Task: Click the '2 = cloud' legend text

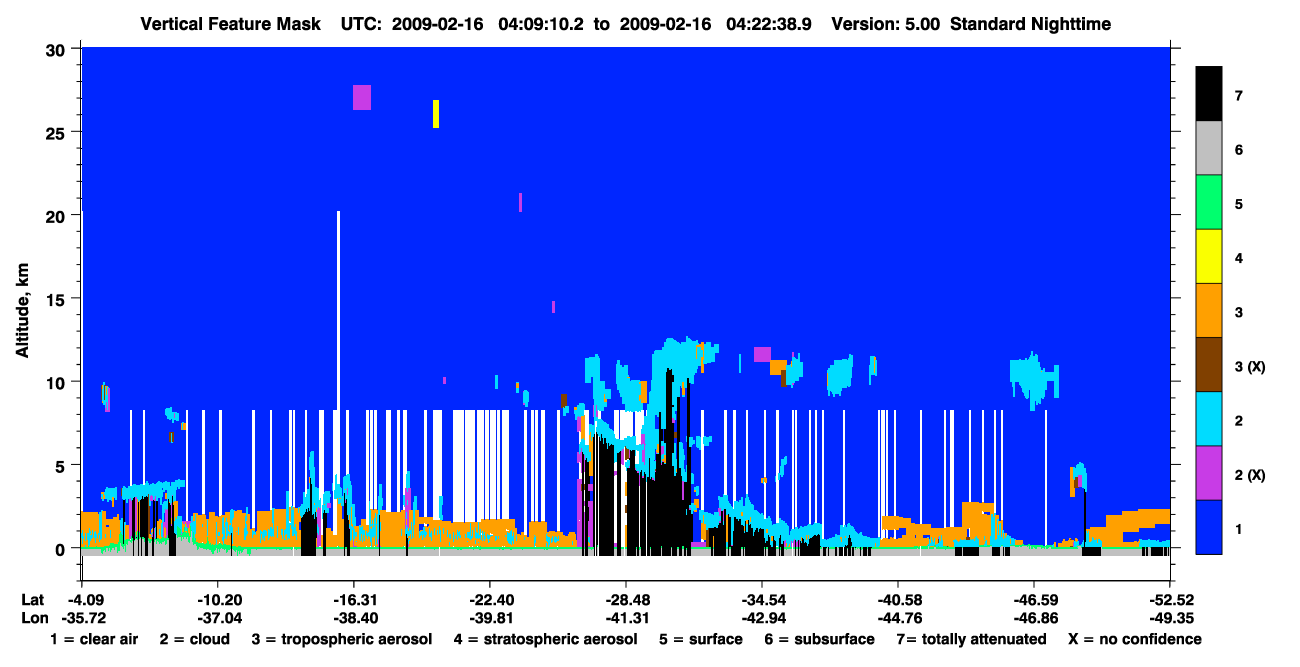Action: click(194, 639)
